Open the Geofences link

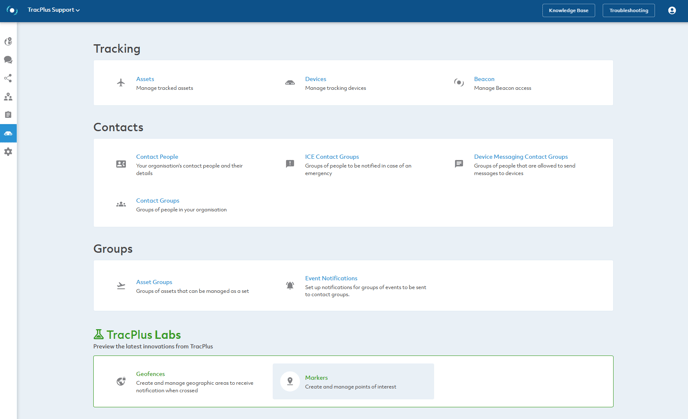(150, 374)
